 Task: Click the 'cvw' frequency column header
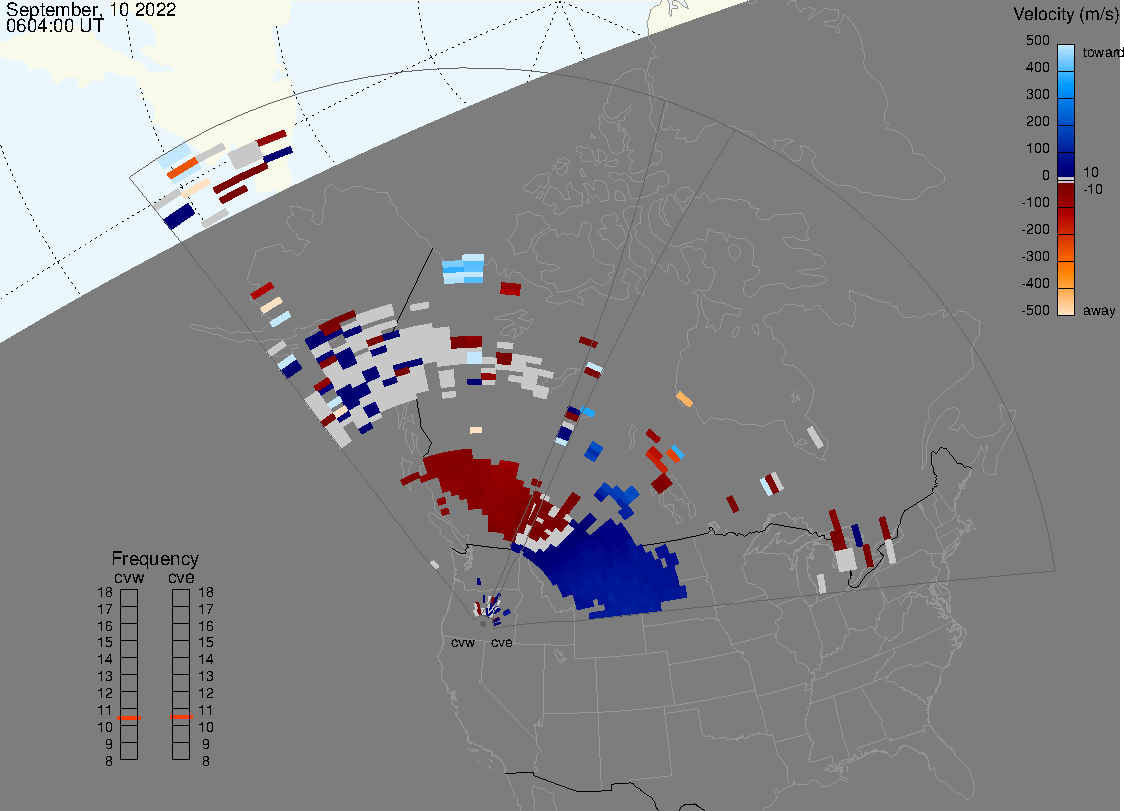[129, 577]
